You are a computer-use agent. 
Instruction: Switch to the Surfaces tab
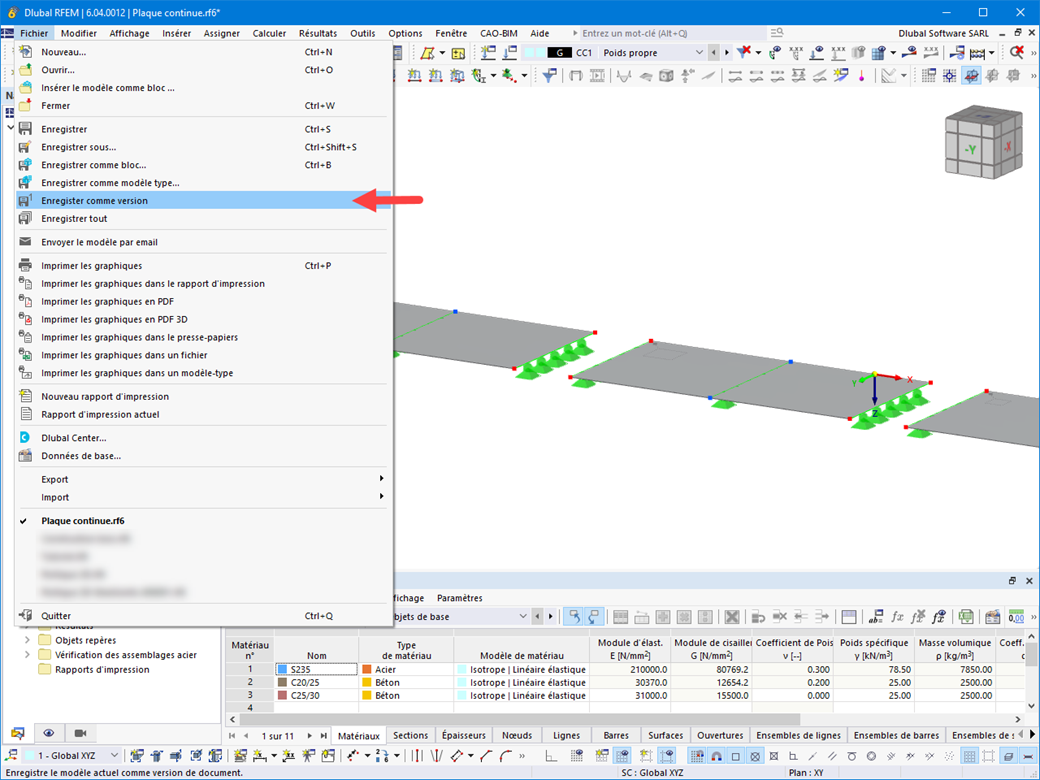pyautogui.click(x=665, y=735)
